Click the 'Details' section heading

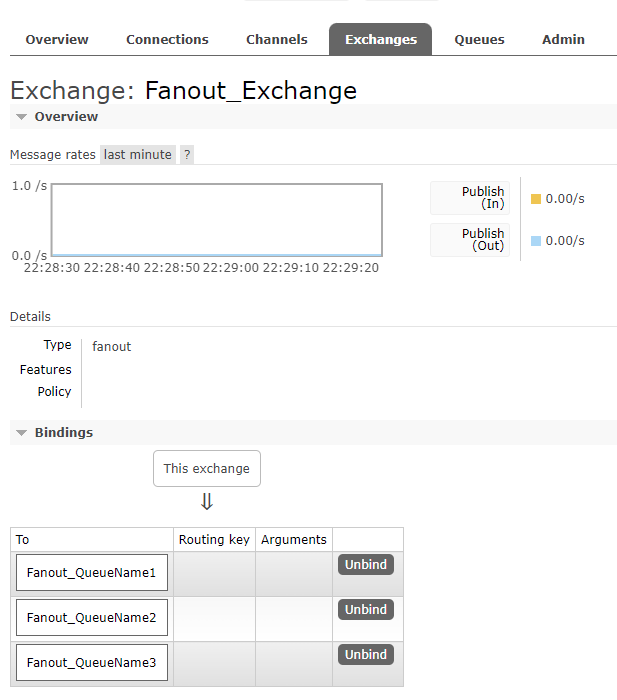pyautogui.click(x=30, y=317)
